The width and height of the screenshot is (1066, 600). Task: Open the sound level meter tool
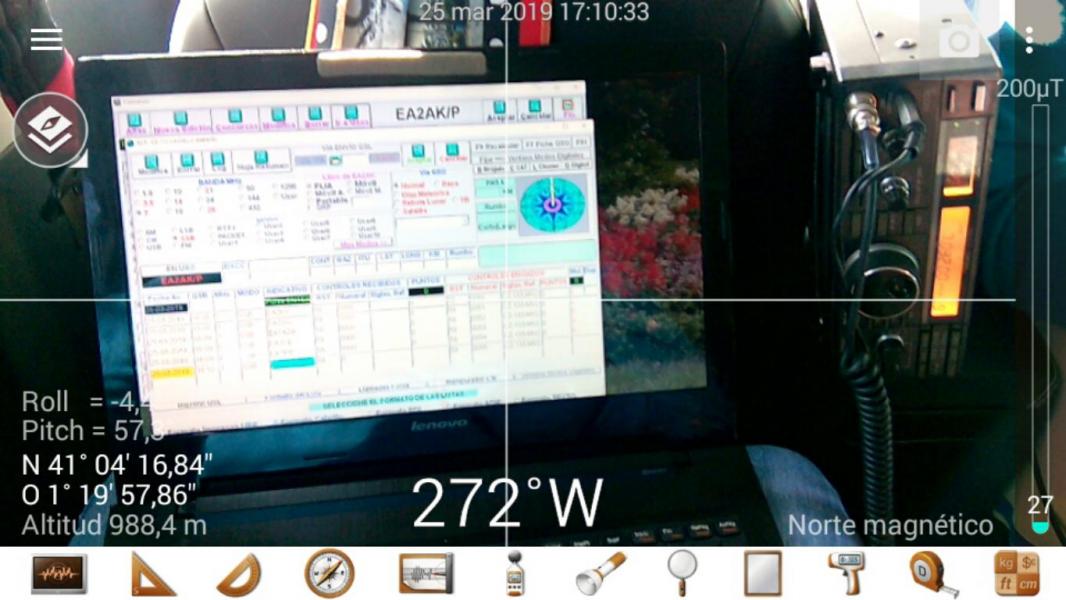click(x=515, y=574)
